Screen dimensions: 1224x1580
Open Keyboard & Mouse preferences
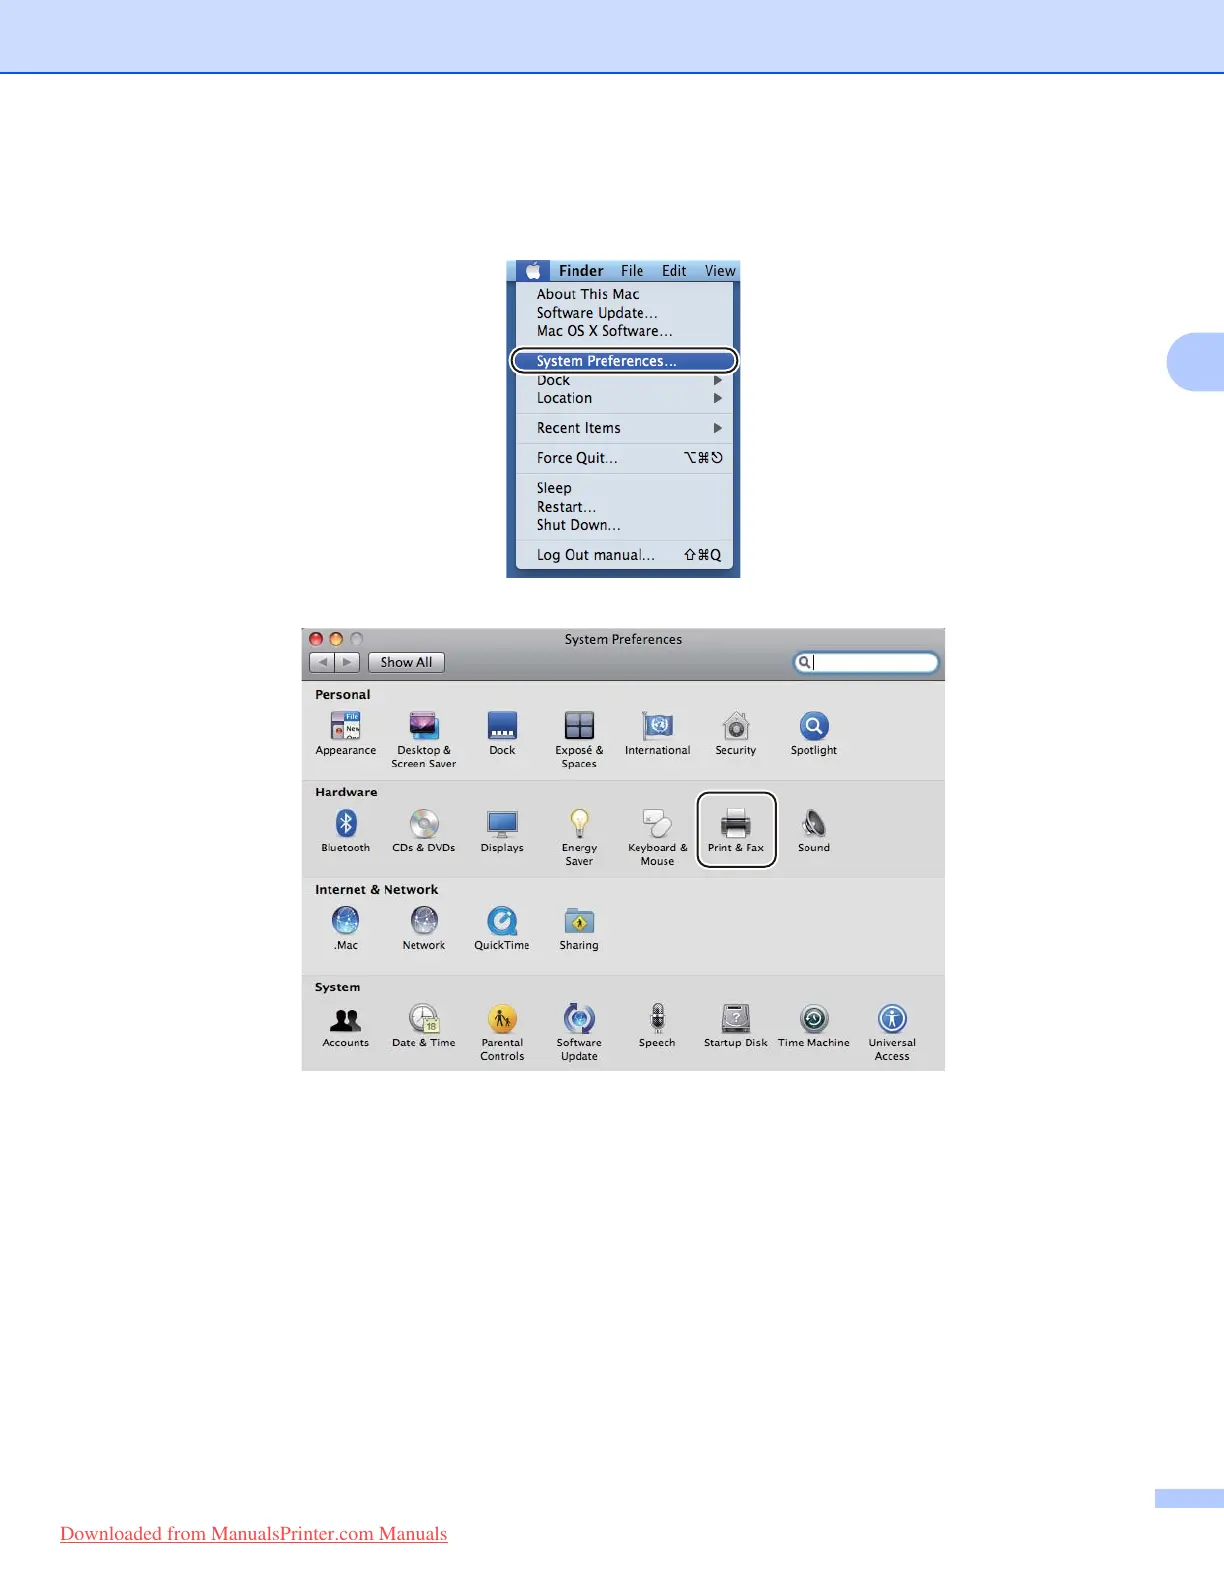657,837
